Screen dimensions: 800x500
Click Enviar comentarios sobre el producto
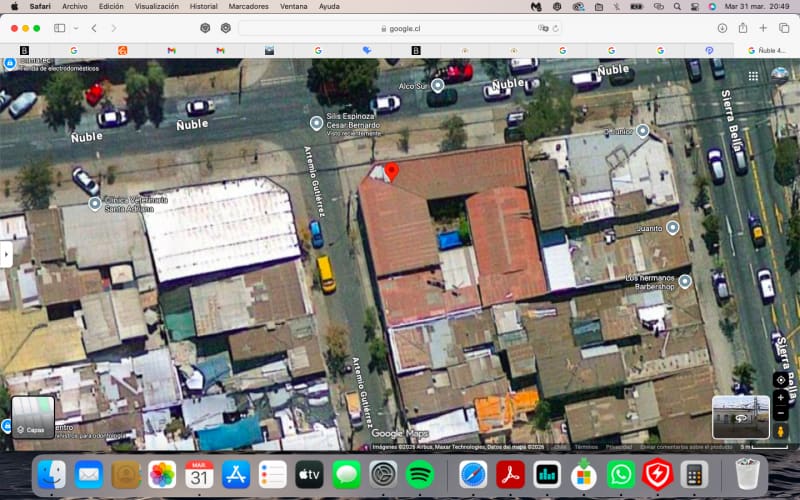click(686, 447)
